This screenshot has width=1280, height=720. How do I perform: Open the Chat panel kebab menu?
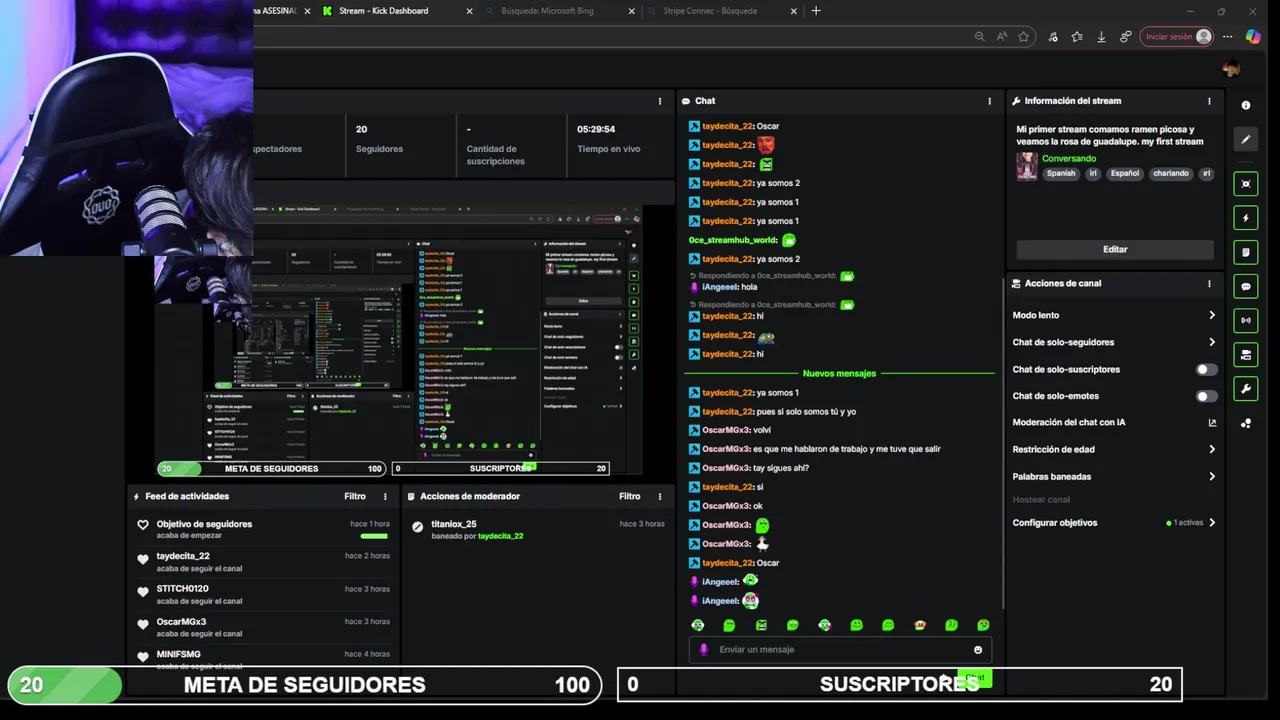pos(990,101)
